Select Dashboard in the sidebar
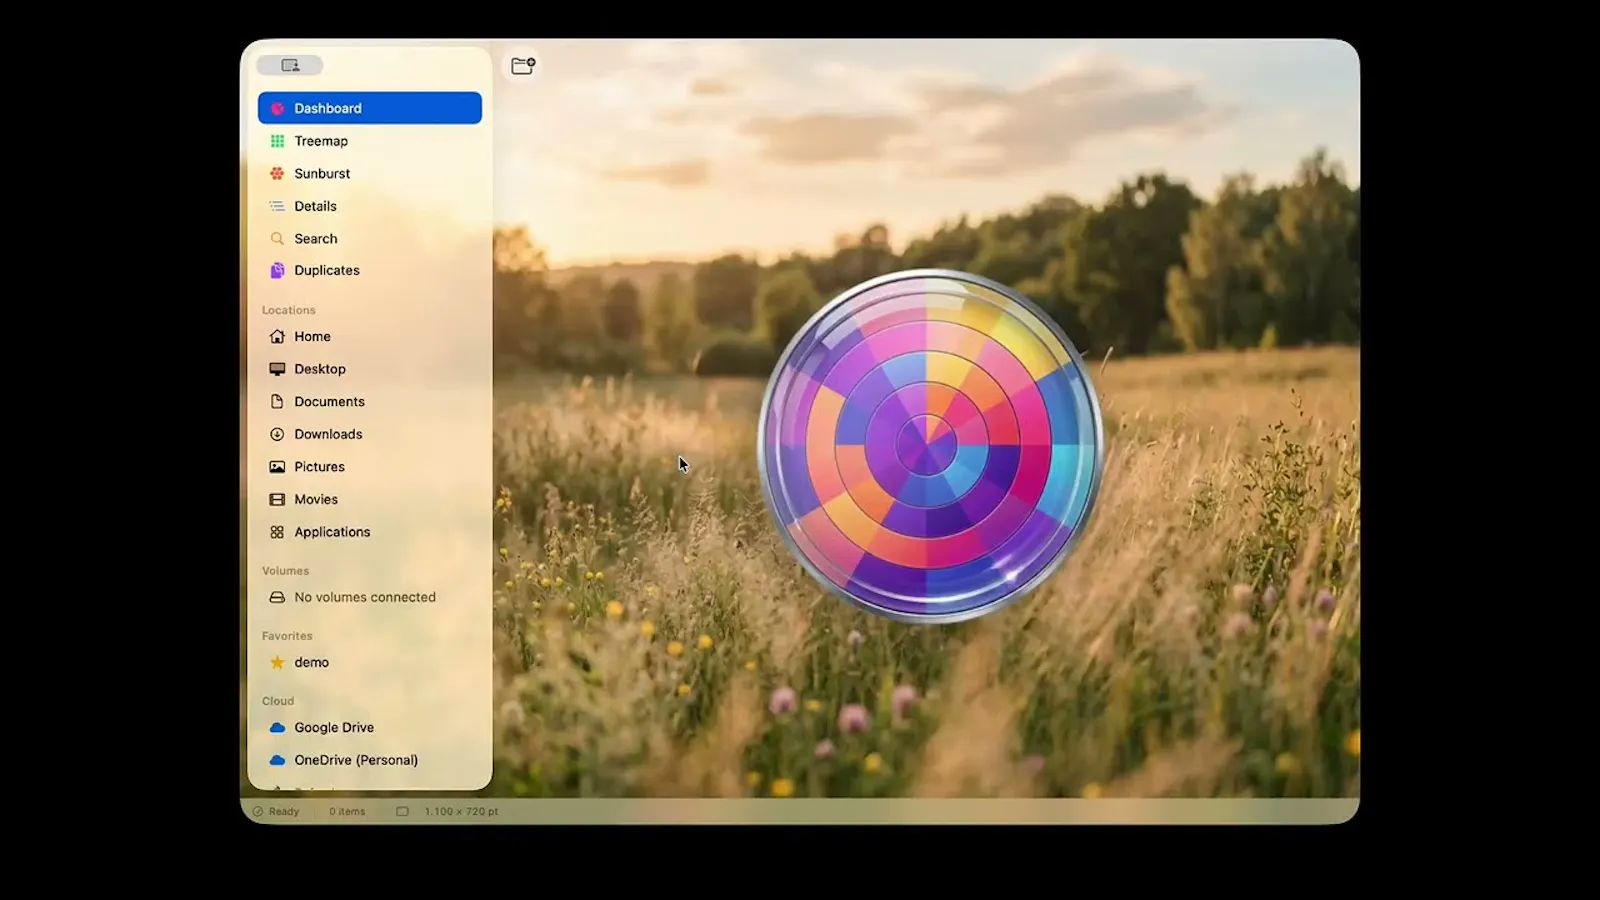Screen dimensions: 1600x900 pyautogui.click(x=370, y=108)
